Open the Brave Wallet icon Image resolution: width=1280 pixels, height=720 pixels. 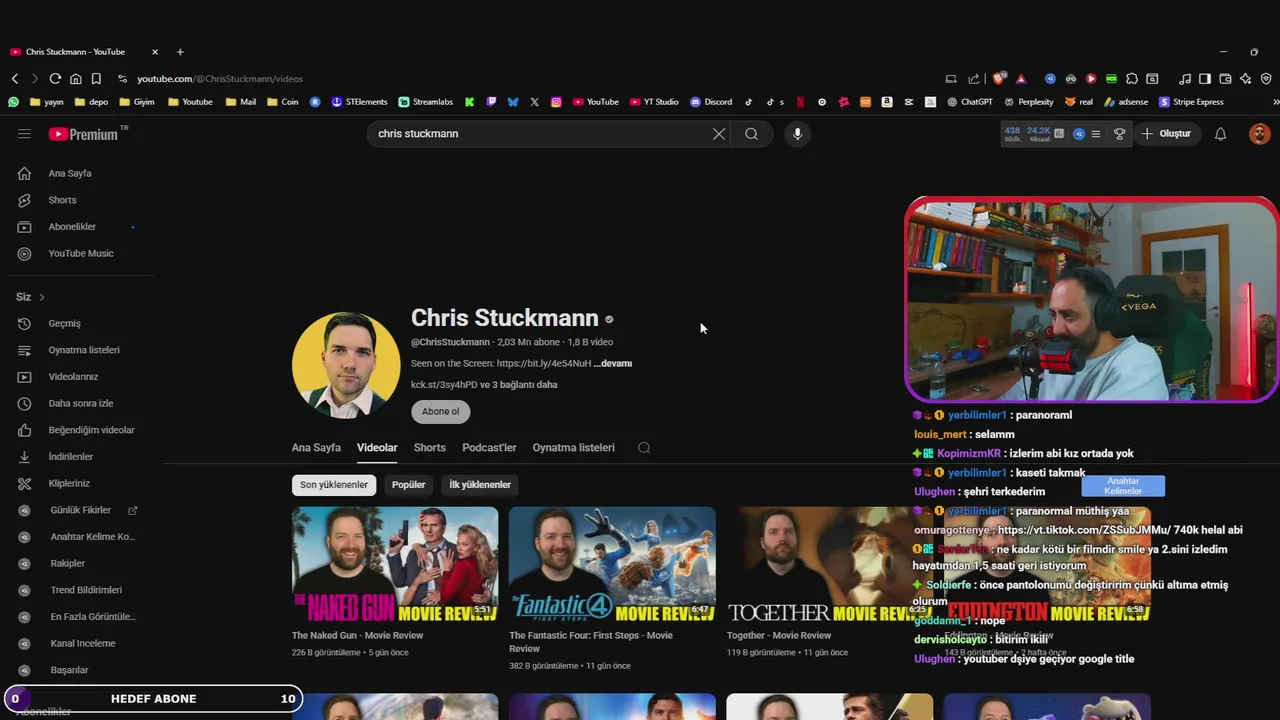[1225, 79]
